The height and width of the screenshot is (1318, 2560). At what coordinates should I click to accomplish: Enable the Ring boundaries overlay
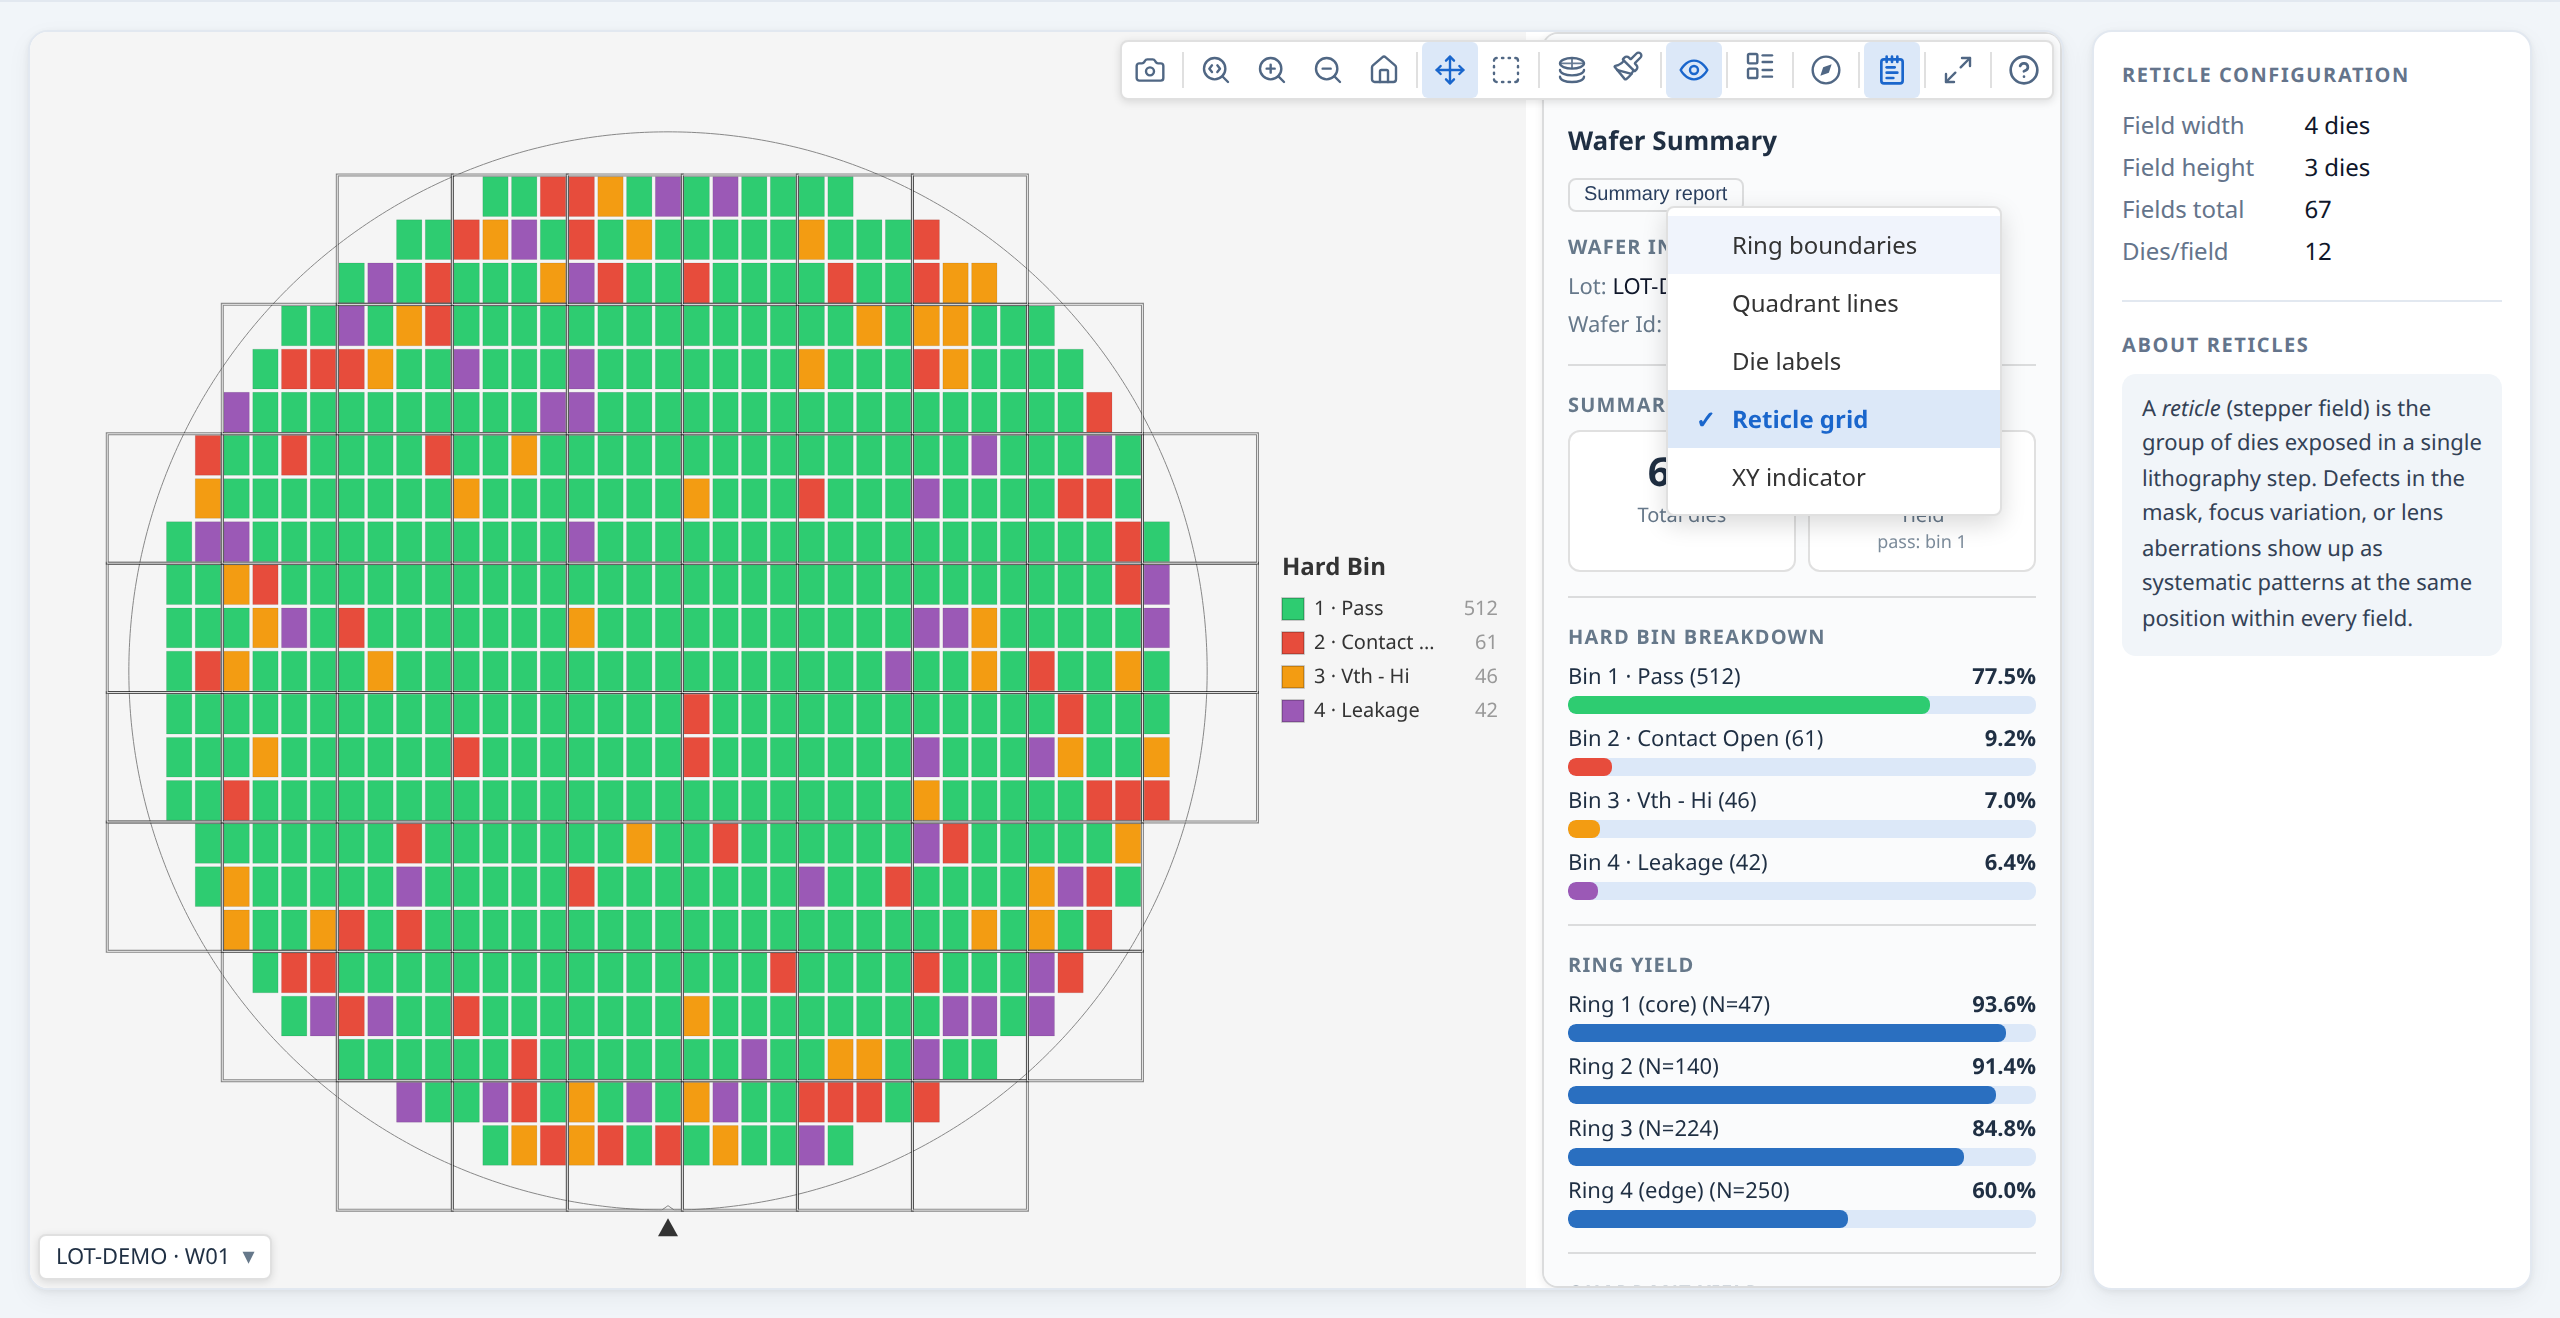click(x=1834, y=246)
